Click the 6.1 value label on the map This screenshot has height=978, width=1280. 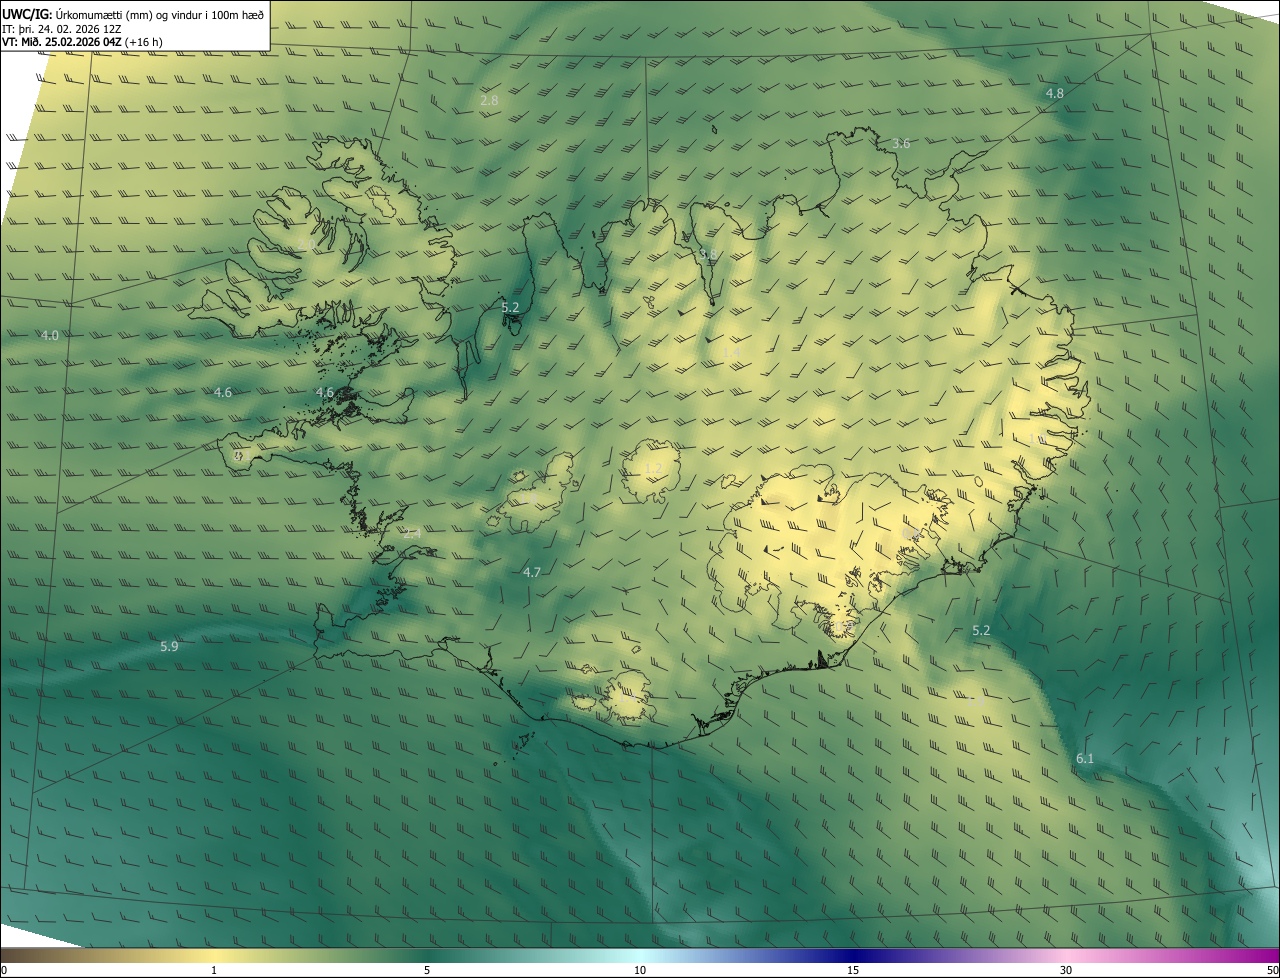click(1085, 759)
